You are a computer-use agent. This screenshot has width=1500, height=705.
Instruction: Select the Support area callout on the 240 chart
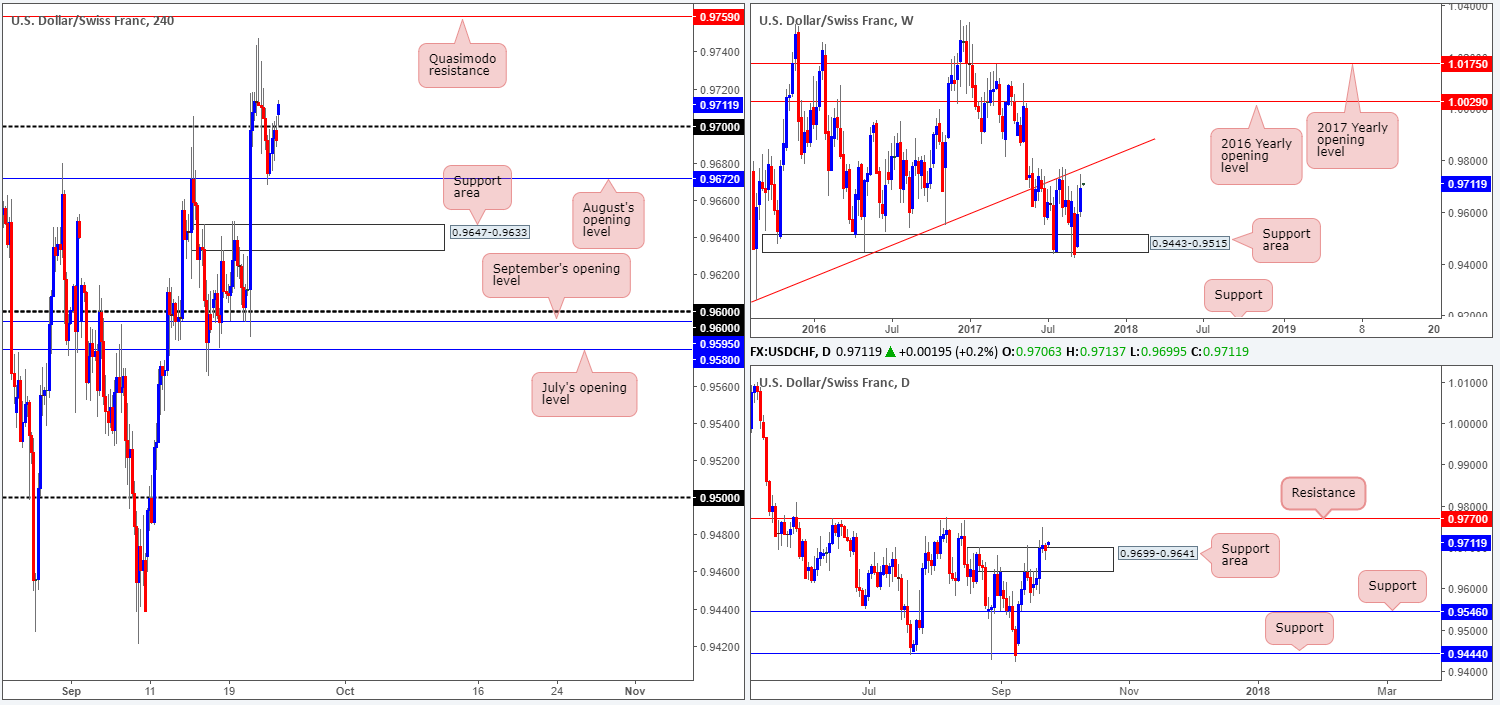[477, 187]
